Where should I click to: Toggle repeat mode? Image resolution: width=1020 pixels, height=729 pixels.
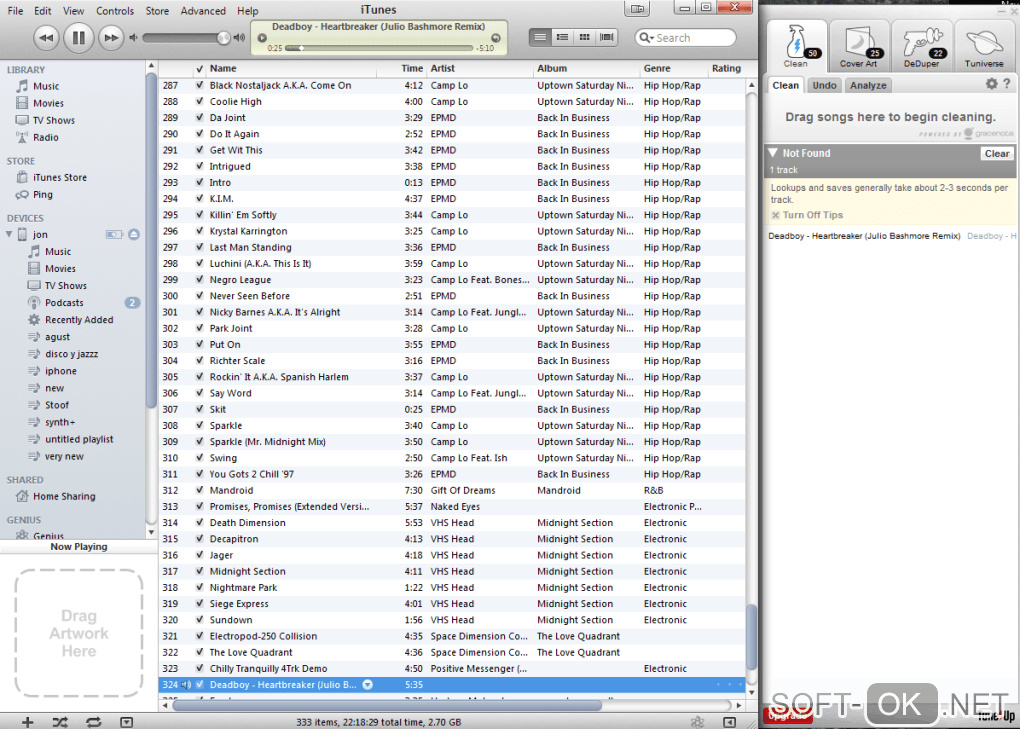click(x=93, y=722)
